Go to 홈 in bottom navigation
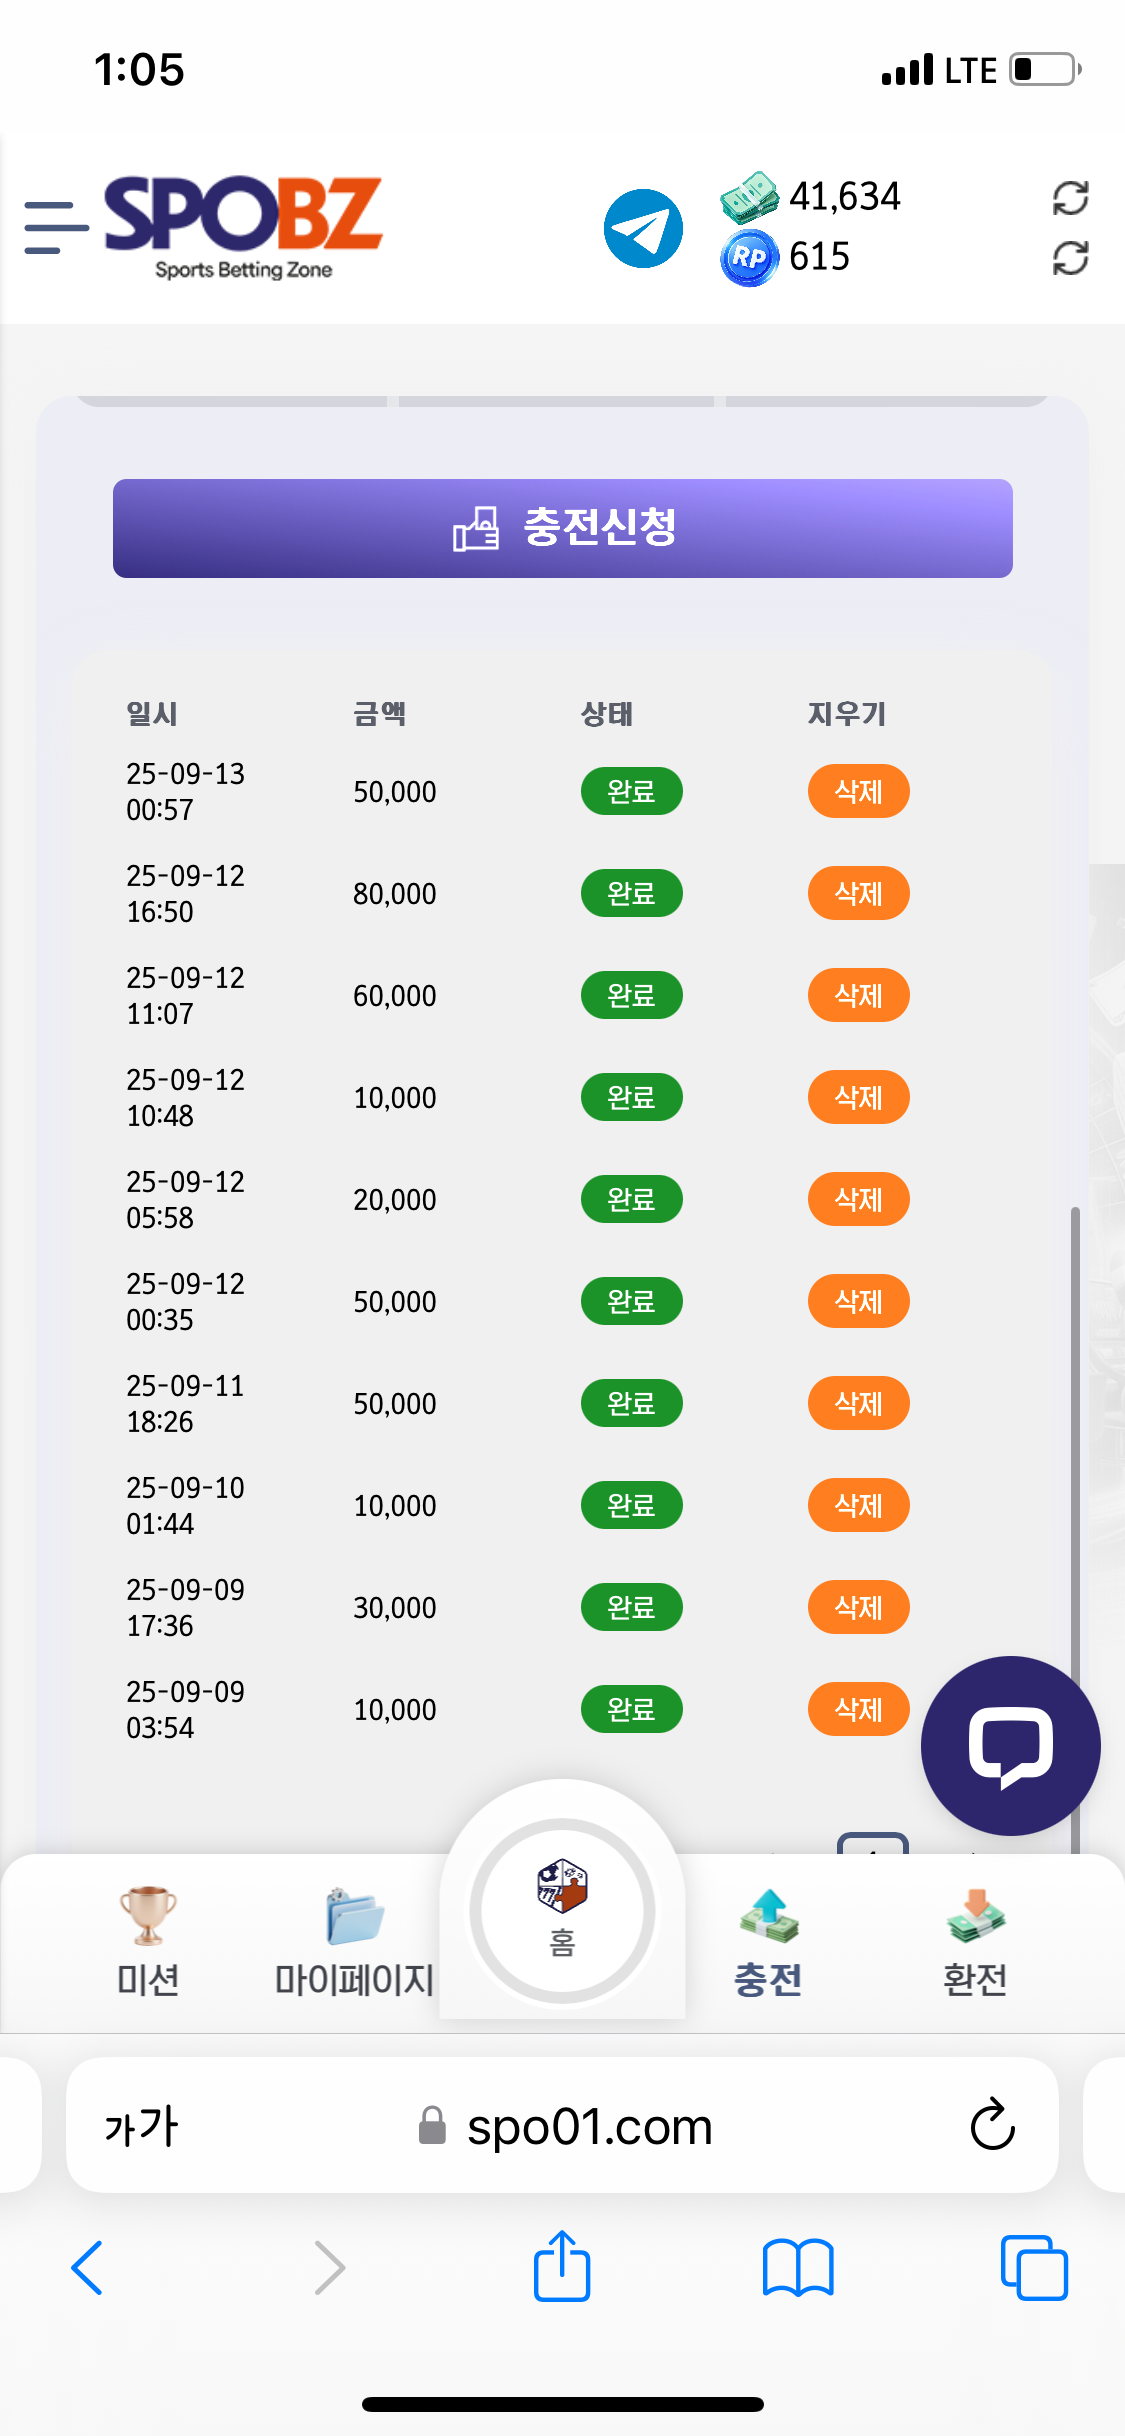Viewport: 1125px width, 2436px height. (562, 1910)
